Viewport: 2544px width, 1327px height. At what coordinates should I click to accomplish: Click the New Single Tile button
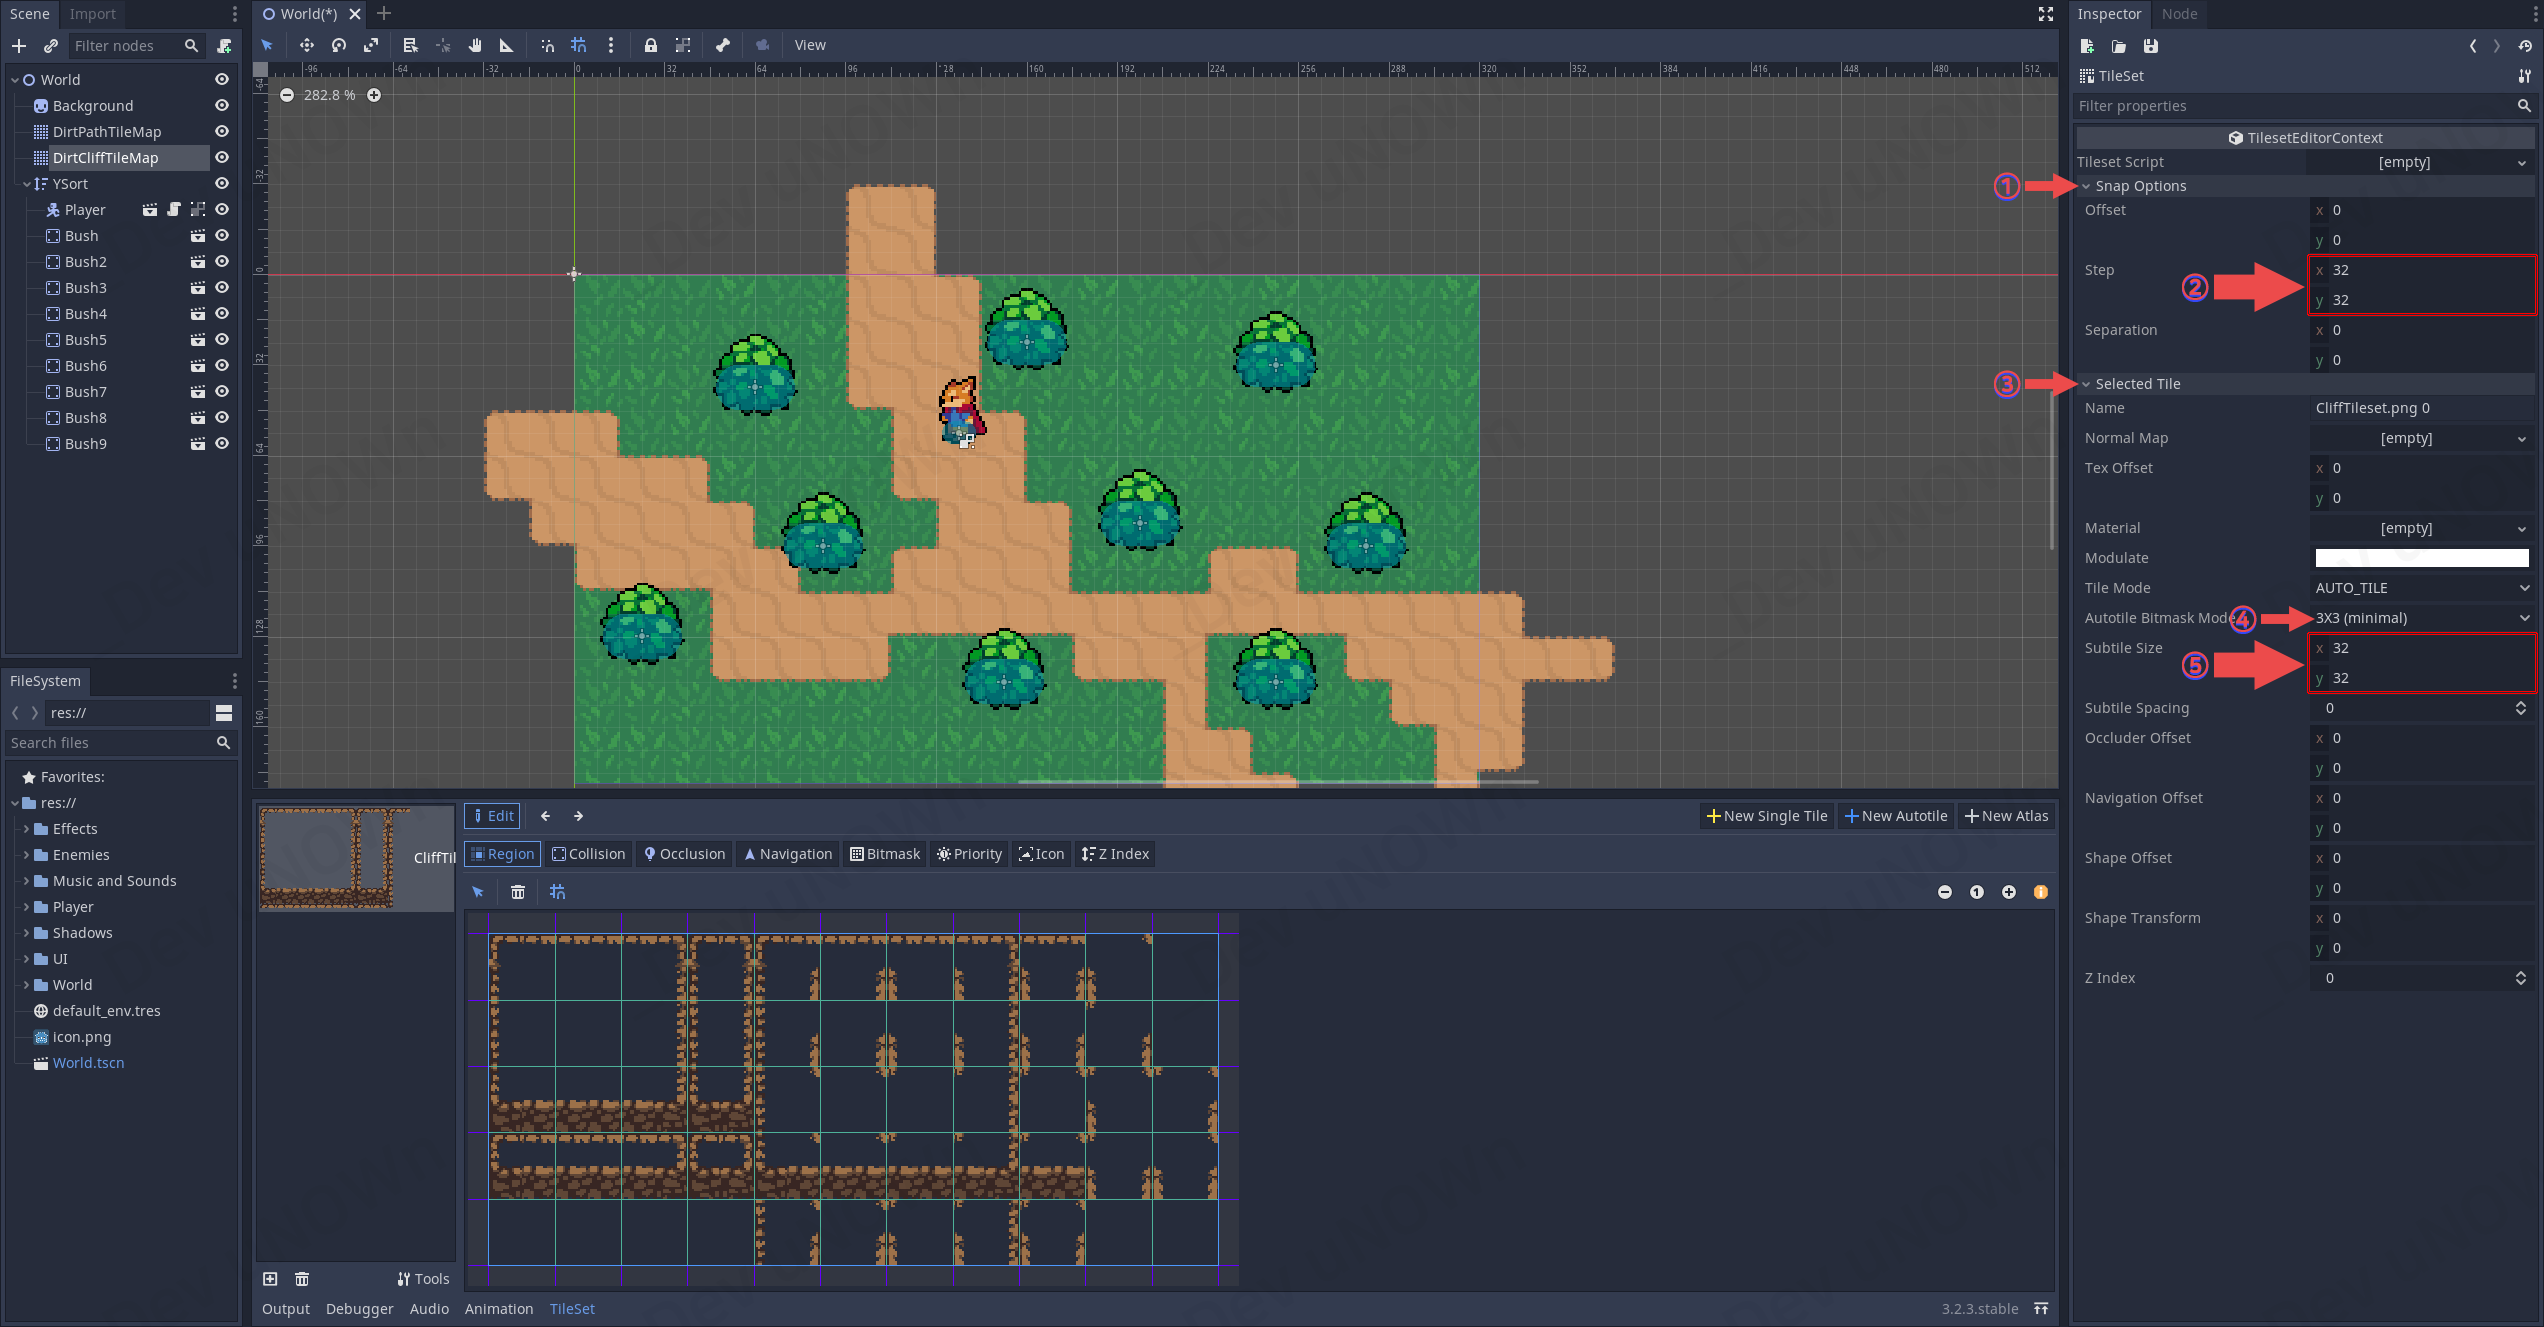pos(1767,816)
